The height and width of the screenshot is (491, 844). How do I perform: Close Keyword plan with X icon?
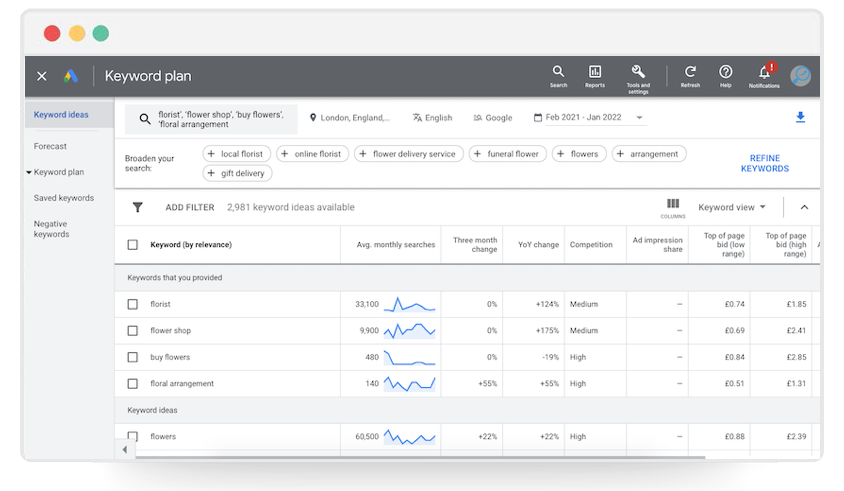pos(42,76)
